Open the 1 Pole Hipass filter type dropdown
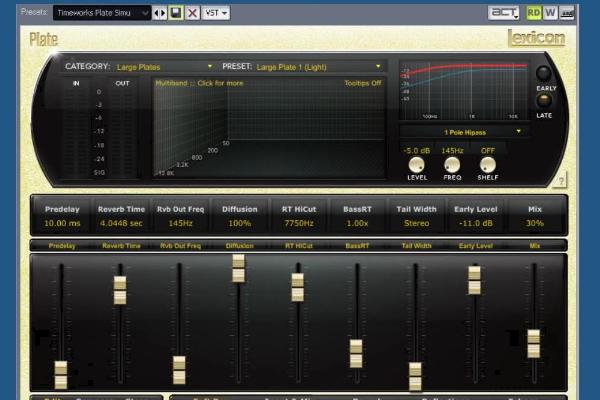The height and width of the screenshot is (400, 600). (465, 132)
